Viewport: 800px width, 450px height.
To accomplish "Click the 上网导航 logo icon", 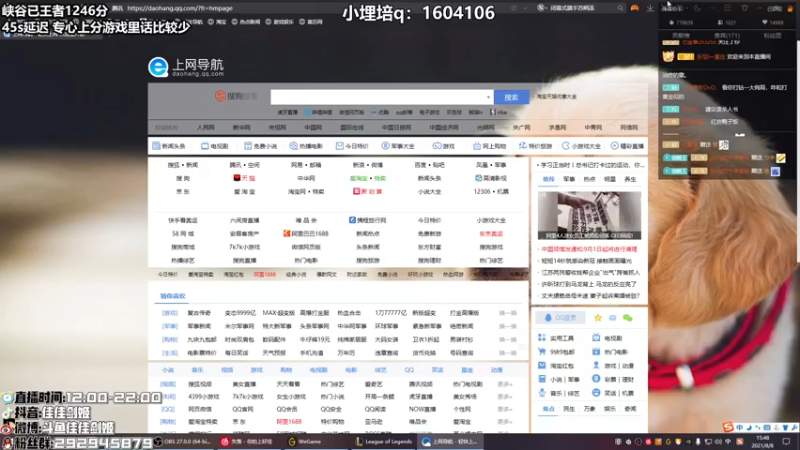I will click(158, 67).
